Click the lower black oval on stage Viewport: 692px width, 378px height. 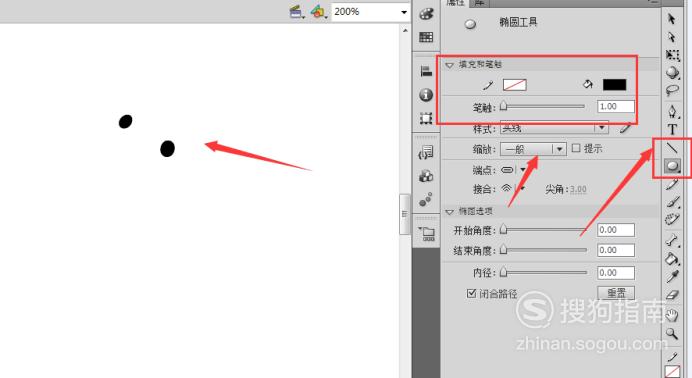pyautogui.click(x=167, y=149)
